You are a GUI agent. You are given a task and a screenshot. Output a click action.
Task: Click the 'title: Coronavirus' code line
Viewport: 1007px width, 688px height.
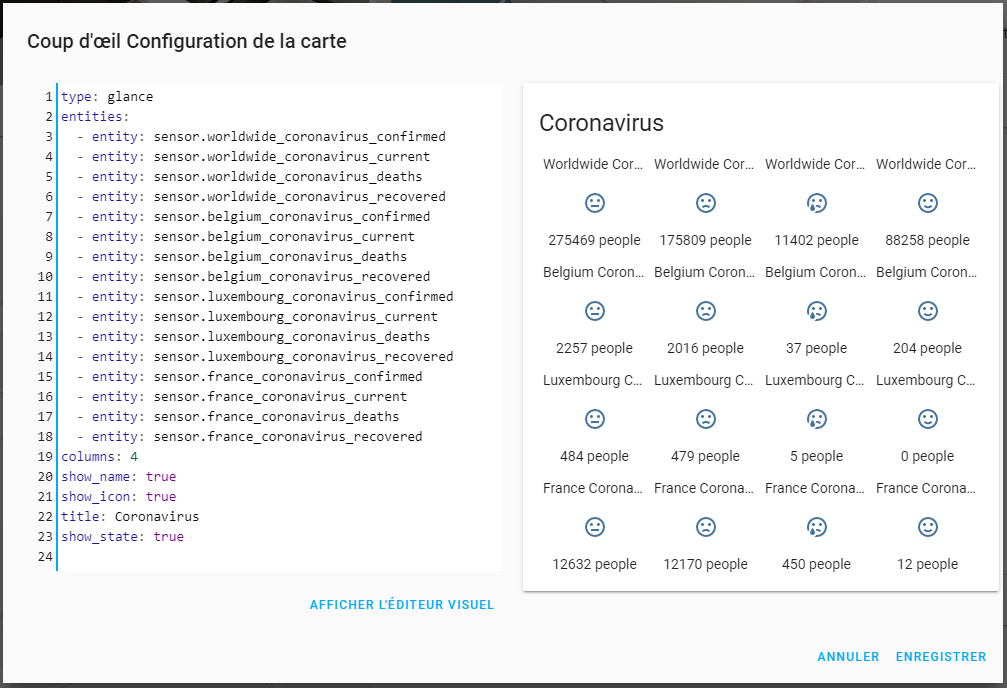130,517
